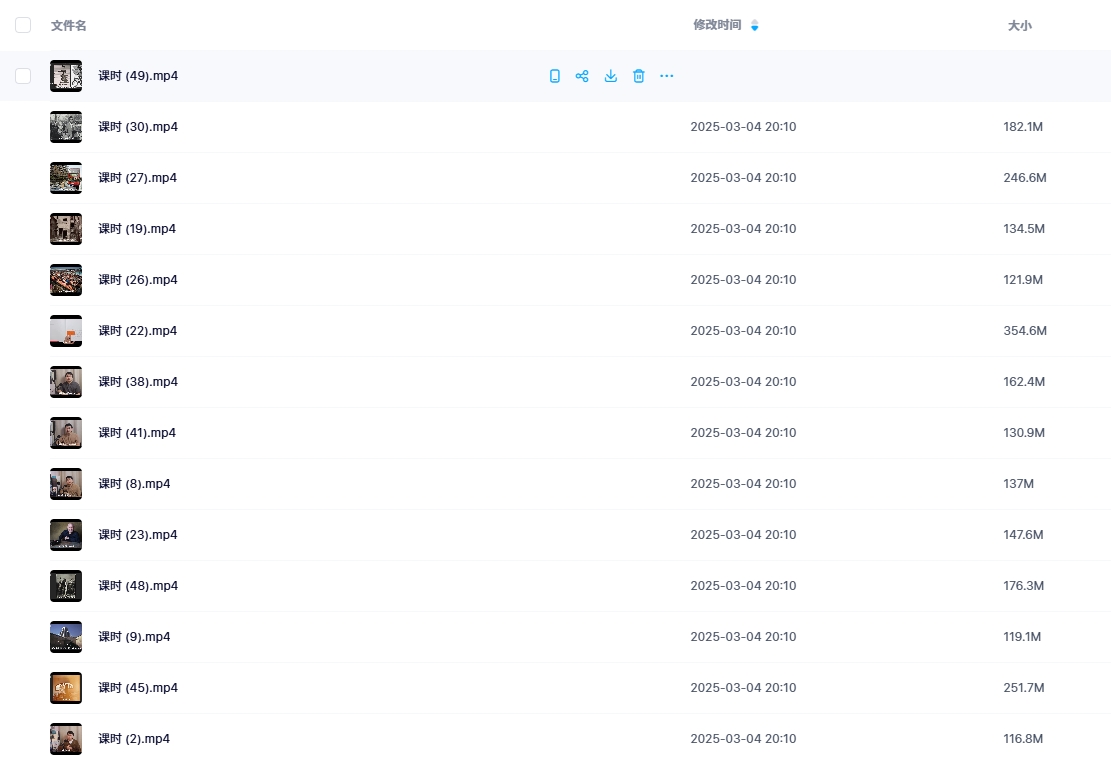
Task: Download 课时 (49).mp4 via the download icon
Action: (x=610, y=76)
